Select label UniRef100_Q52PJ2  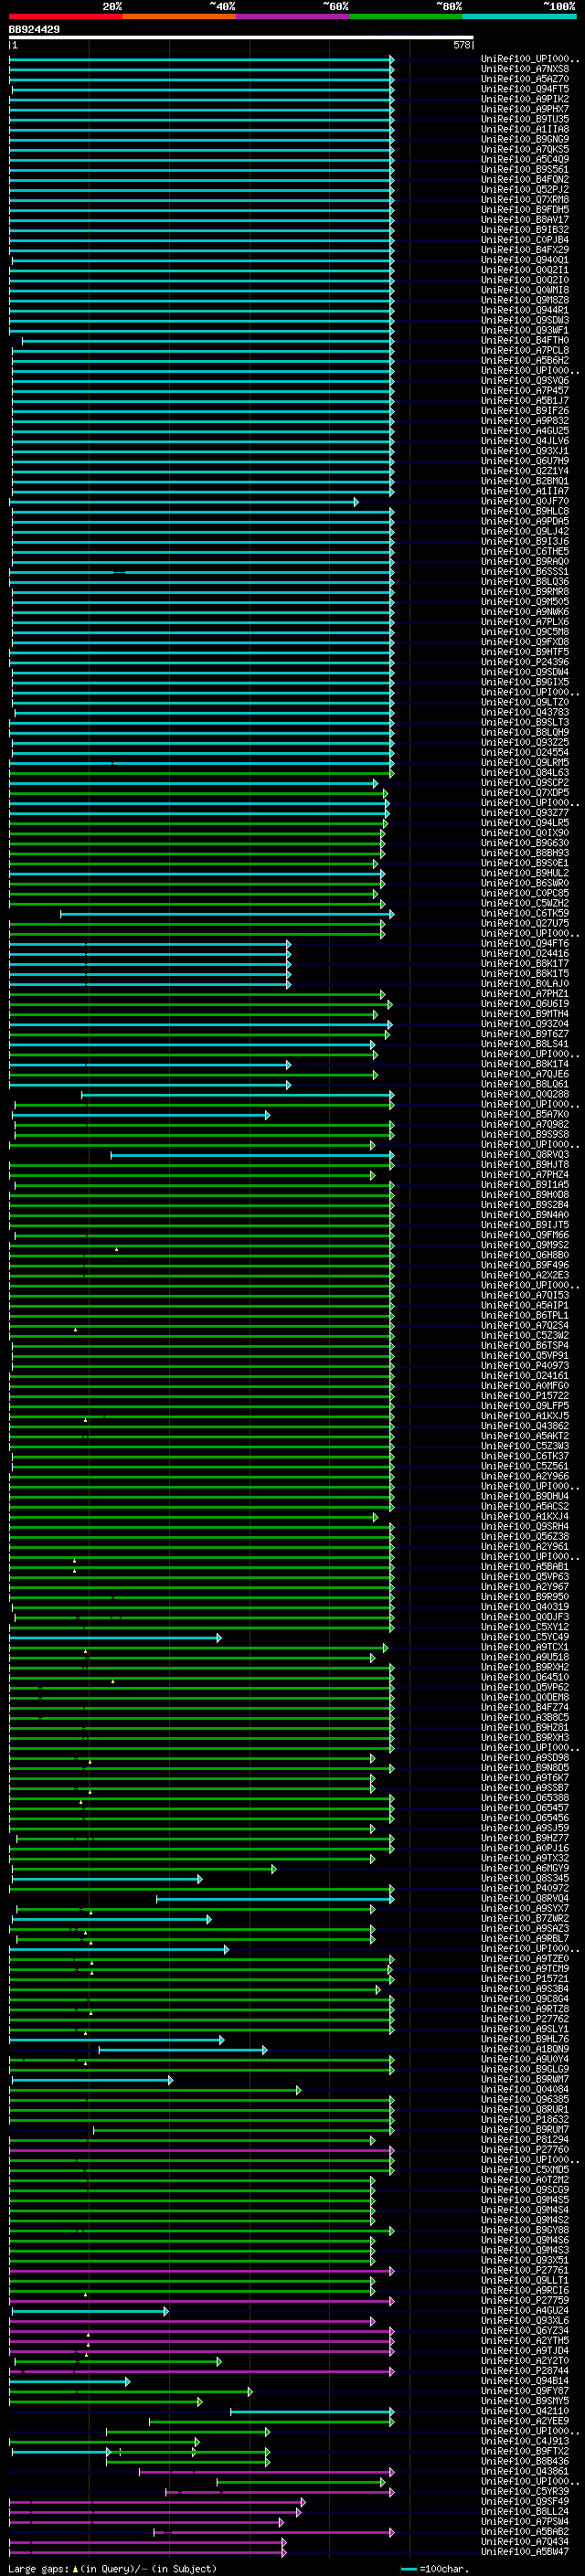525,189
